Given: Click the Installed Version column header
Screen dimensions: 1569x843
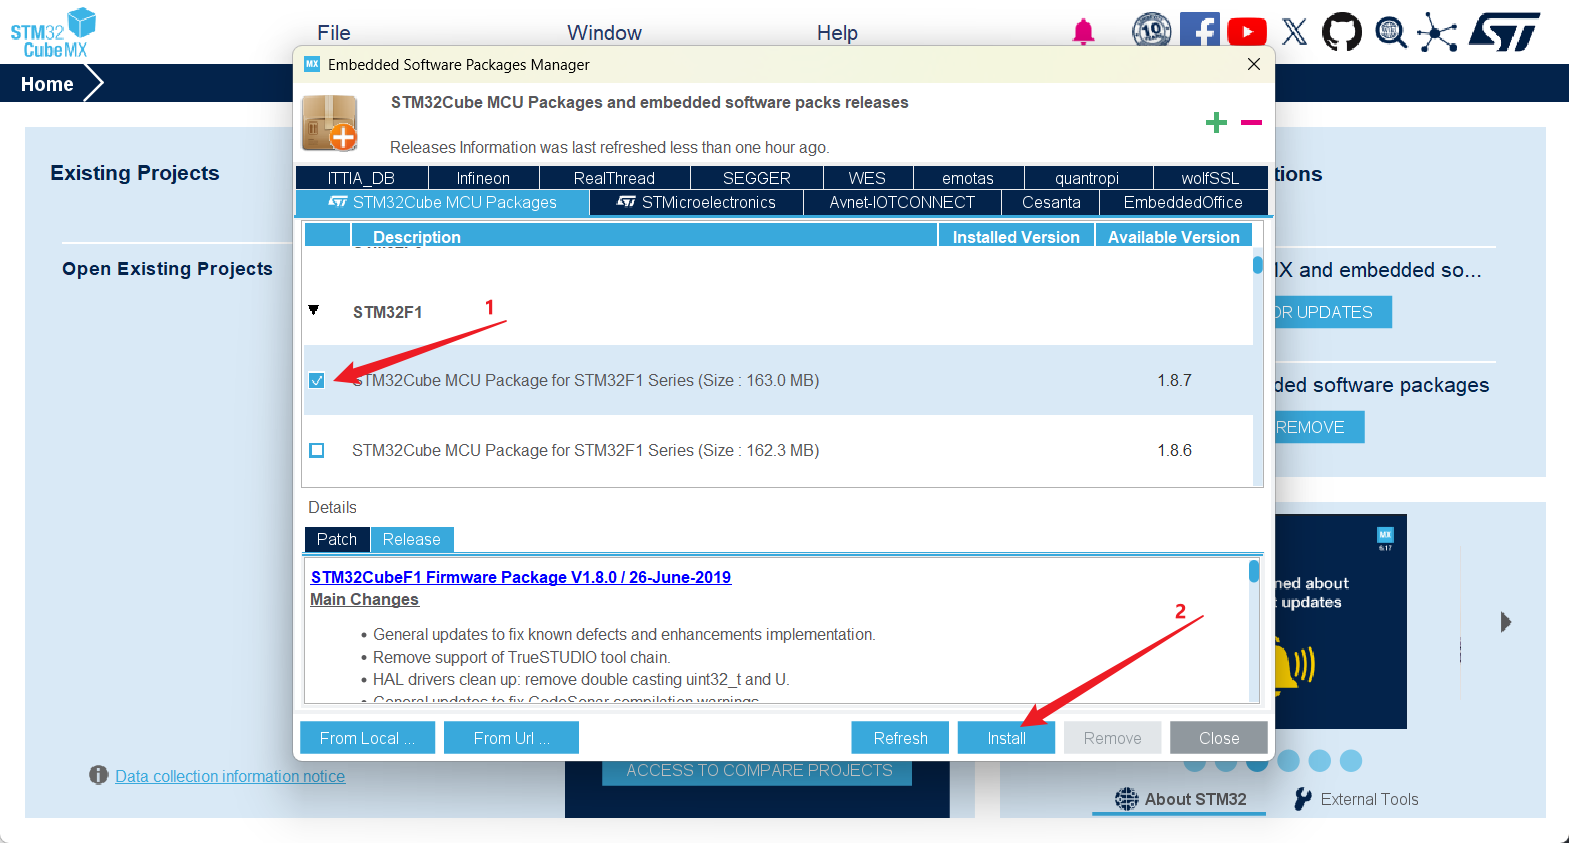Looking at the screenshot, I should [1016, 236].
